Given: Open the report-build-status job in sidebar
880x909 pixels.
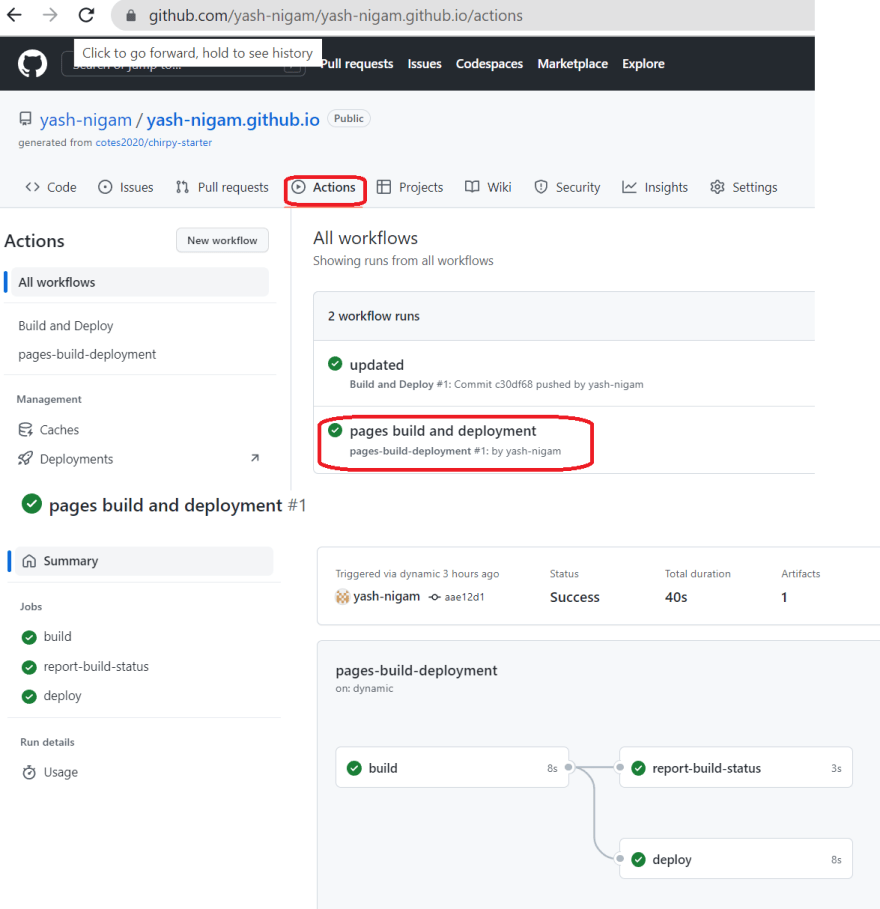Looking at the screenshot, I should [96, 667].
